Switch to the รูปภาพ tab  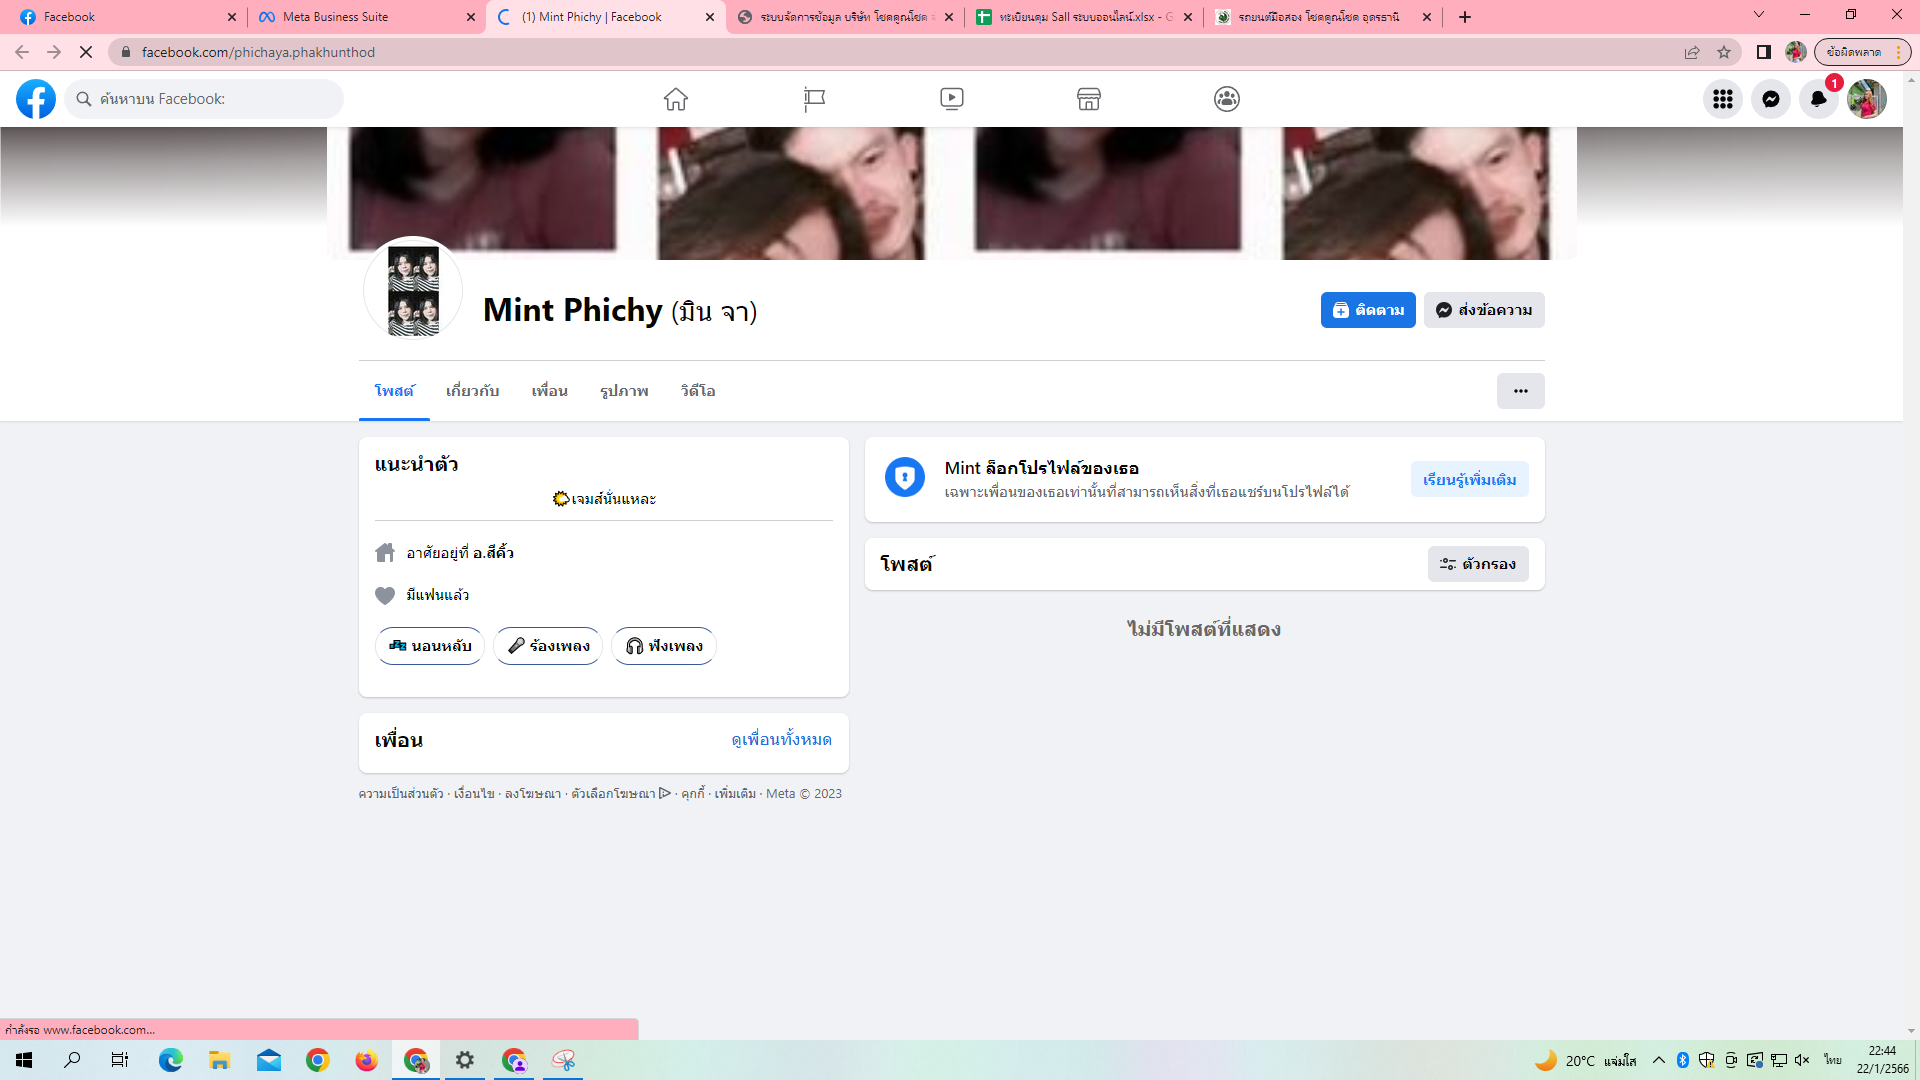click(x=624, y=391)
